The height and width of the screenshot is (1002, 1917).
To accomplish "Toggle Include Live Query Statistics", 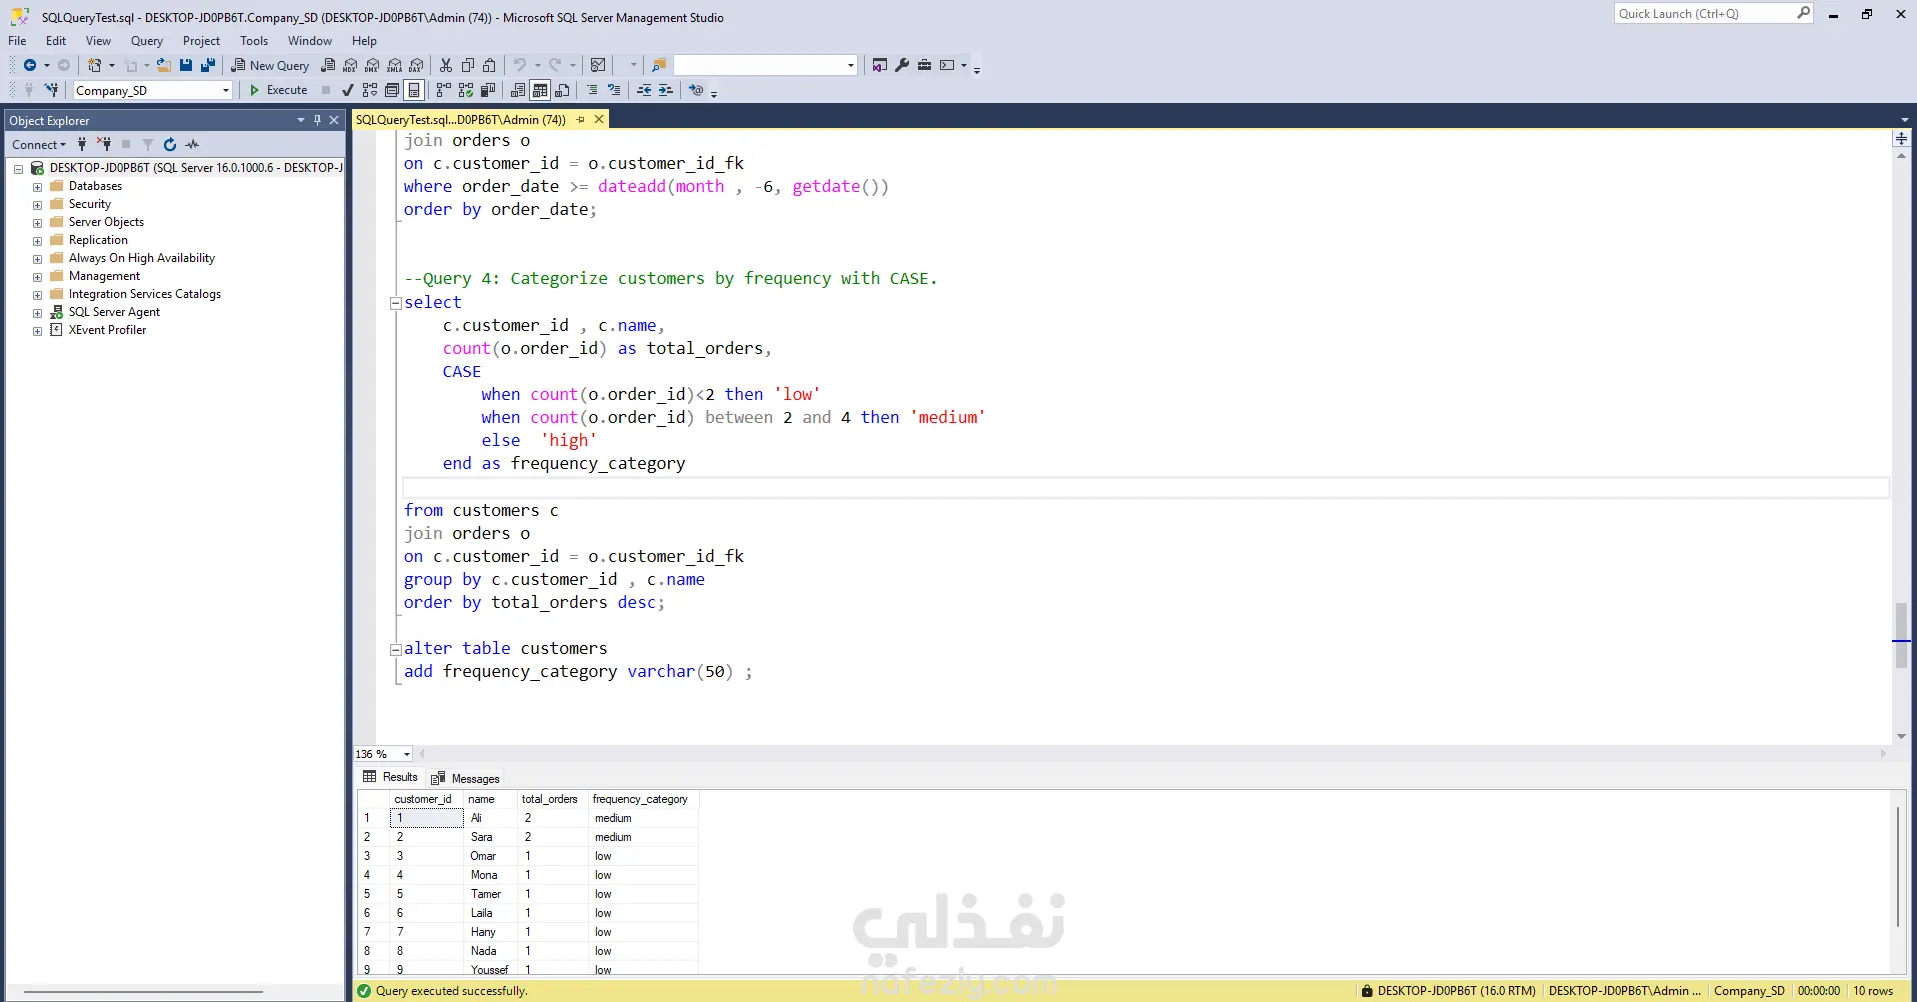I will click(466, 90).
